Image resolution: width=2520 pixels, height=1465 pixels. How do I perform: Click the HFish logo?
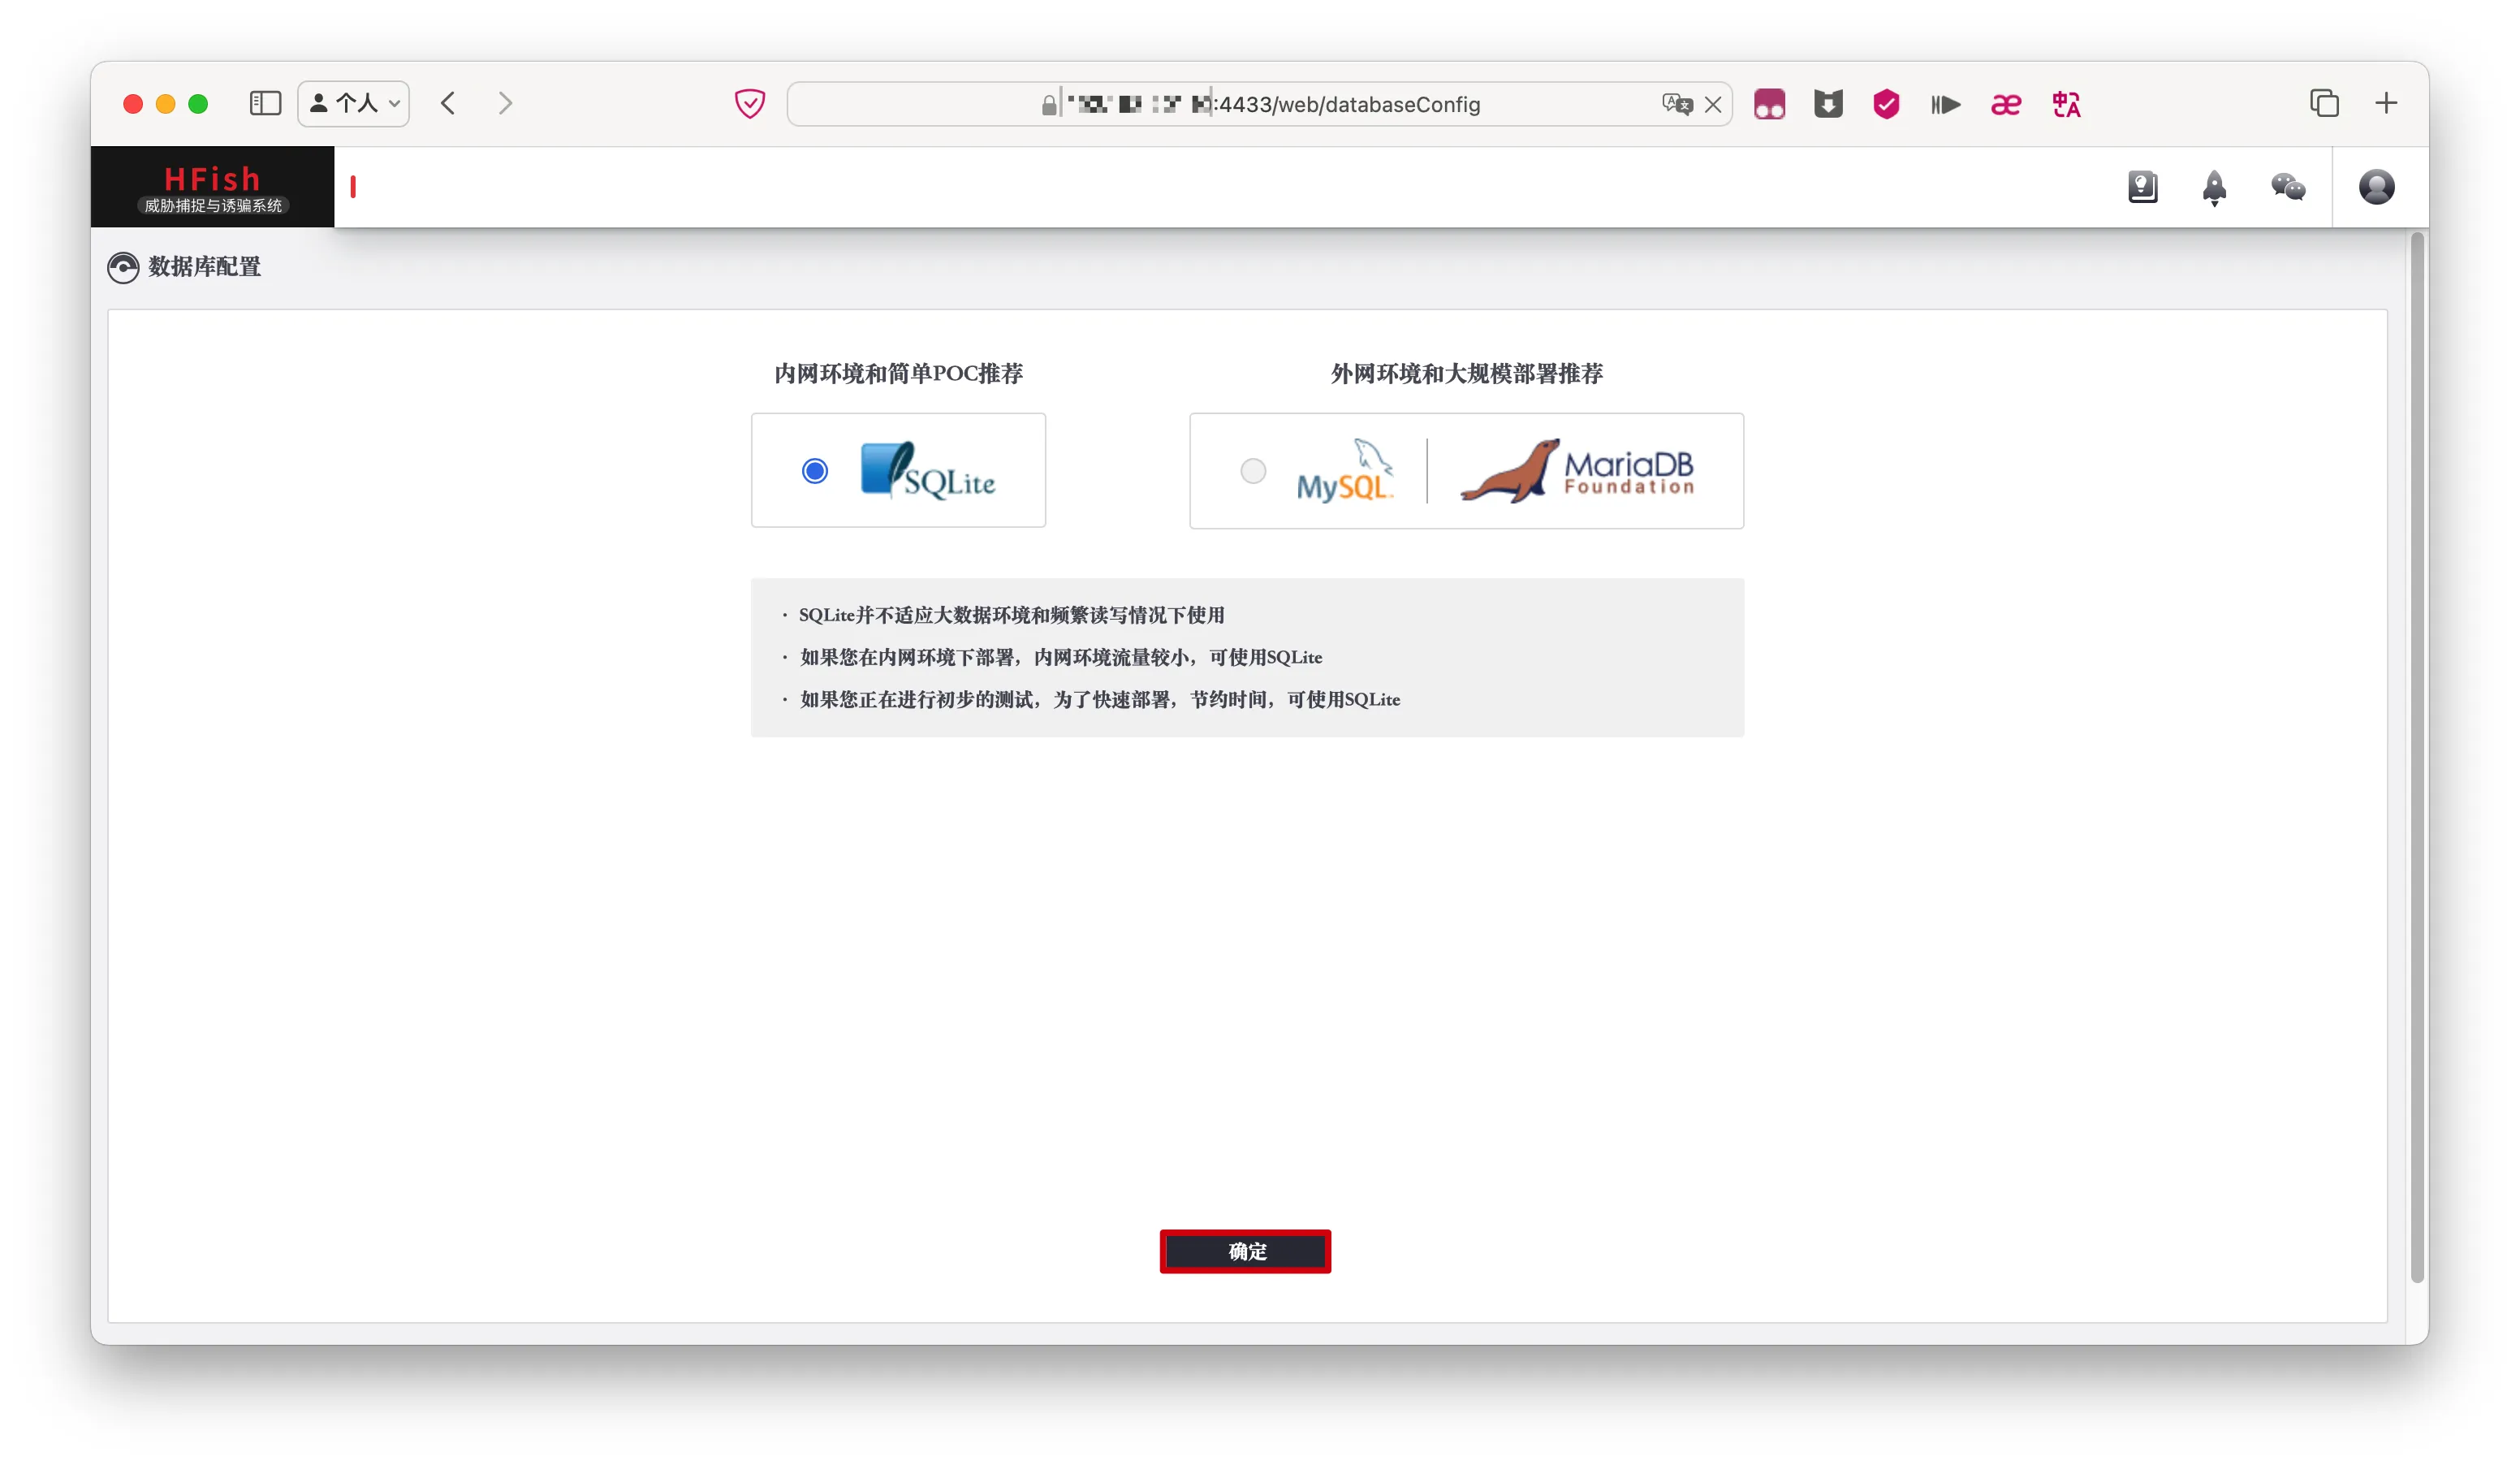[x=212, y=186]
